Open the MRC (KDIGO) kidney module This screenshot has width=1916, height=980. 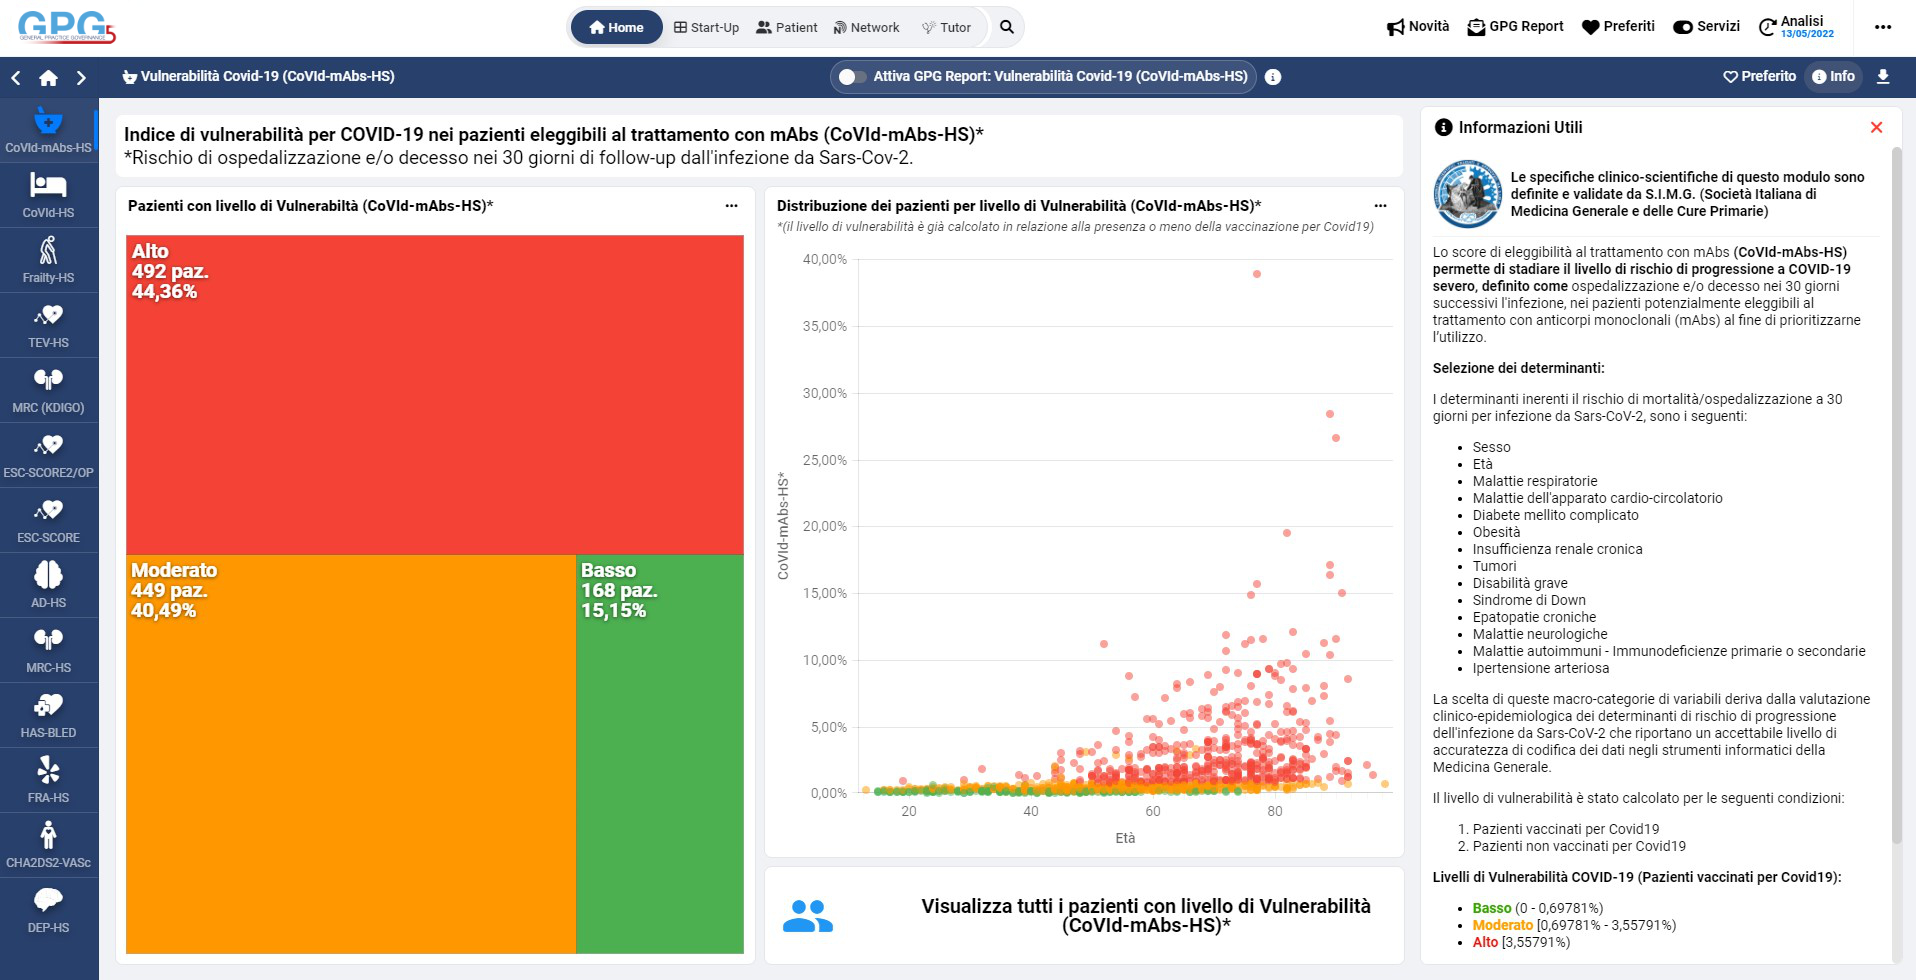(48, 390)
